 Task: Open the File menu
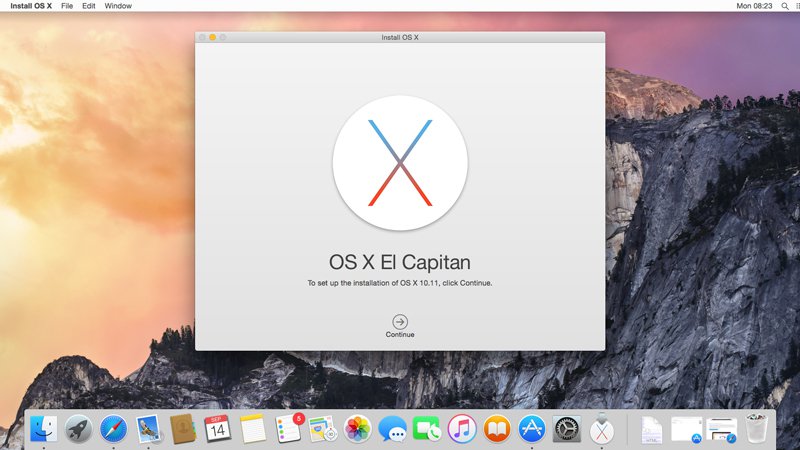point(67,6)
